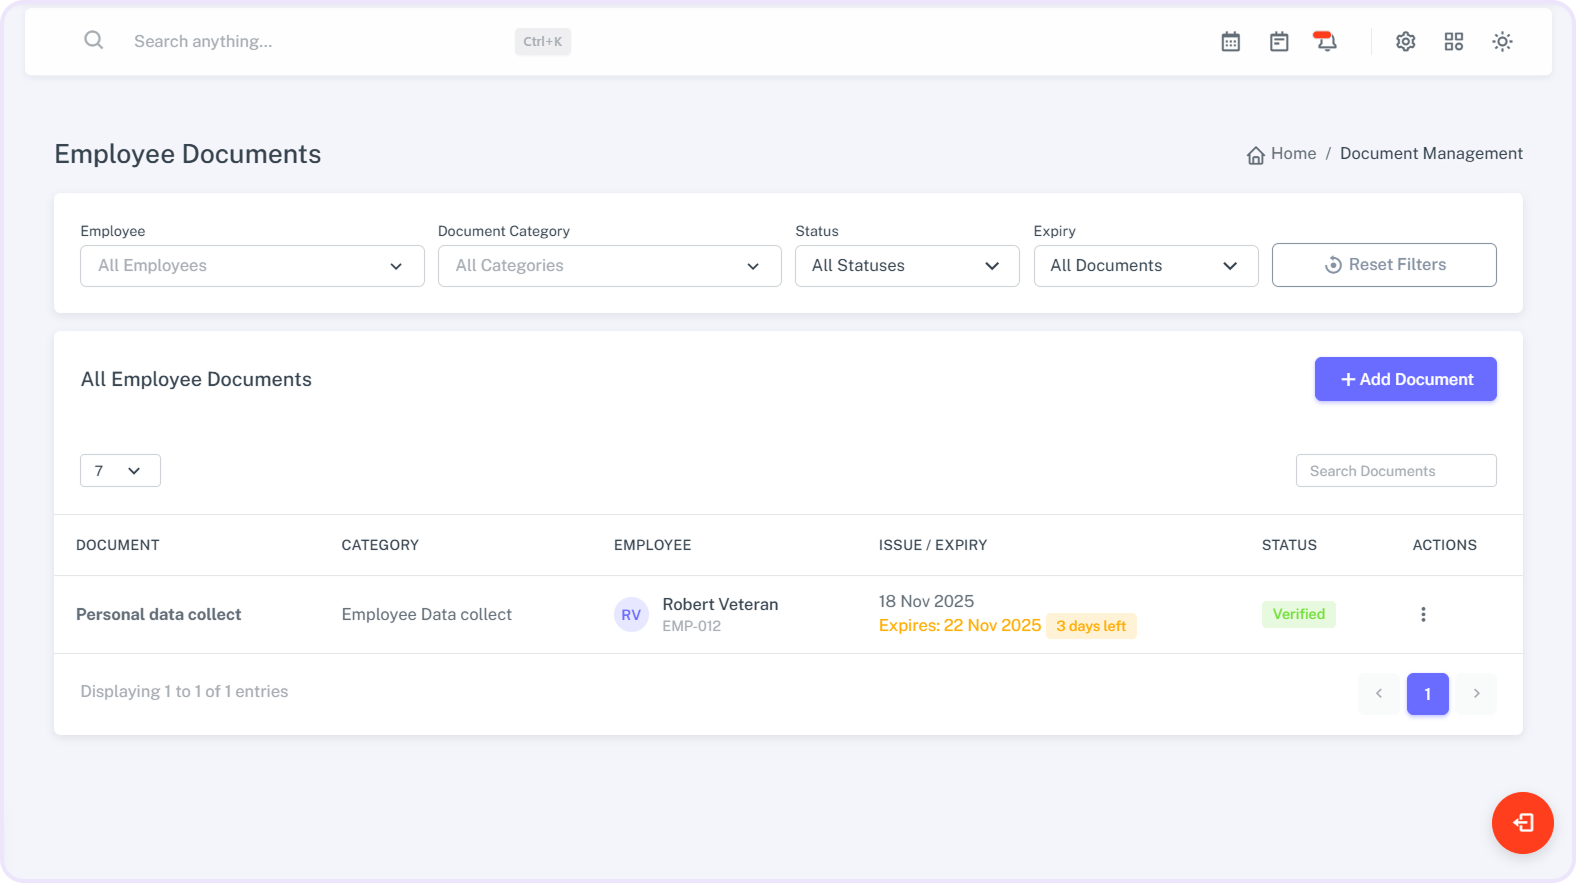Click the red floating logout button

pyautogui.click(x=1522, y=823)
